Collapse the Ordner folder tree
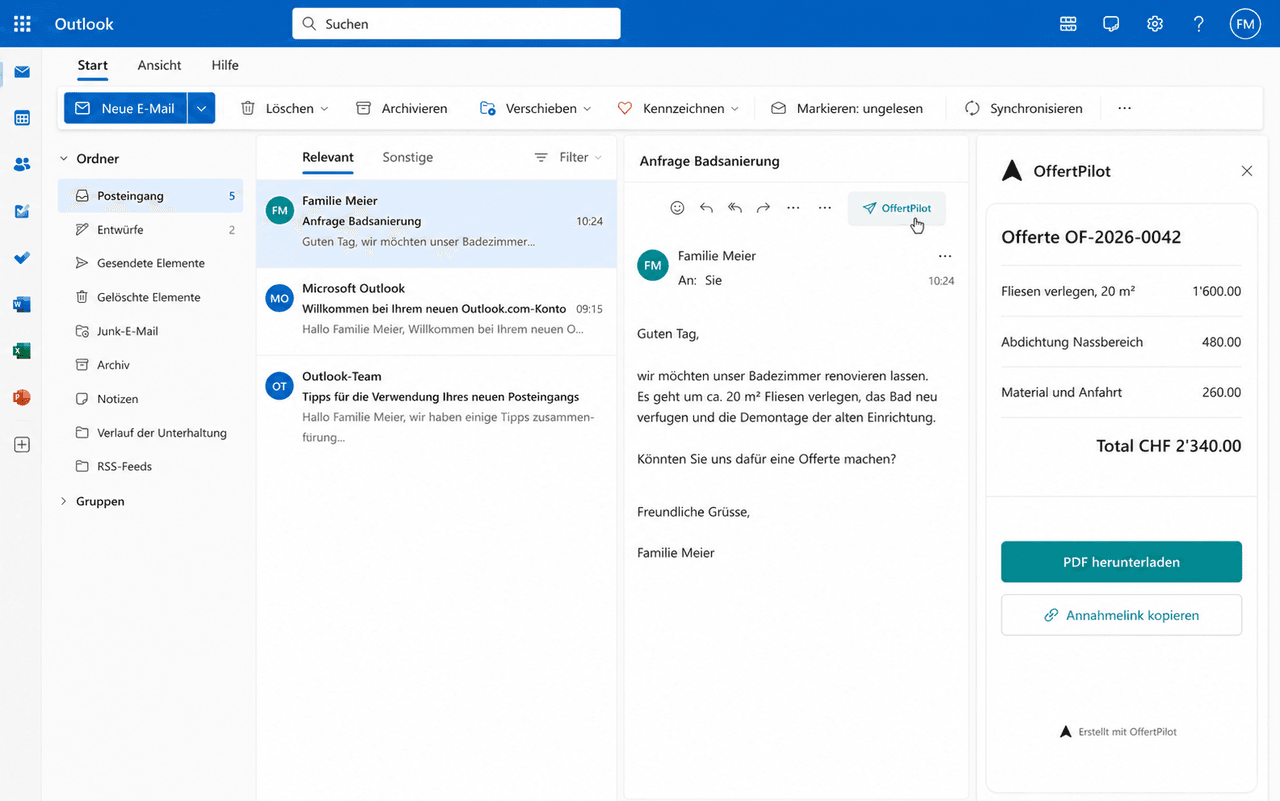 coord(64,158)
